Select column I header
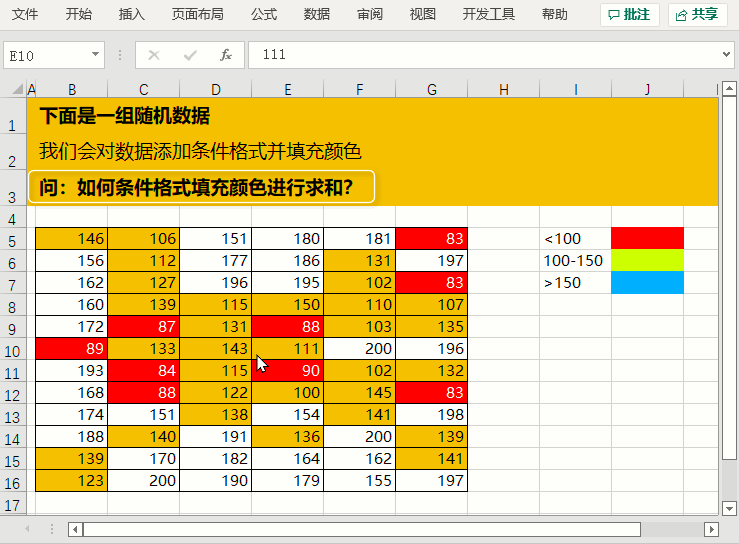The image size is (739, 544). [575, 89]
